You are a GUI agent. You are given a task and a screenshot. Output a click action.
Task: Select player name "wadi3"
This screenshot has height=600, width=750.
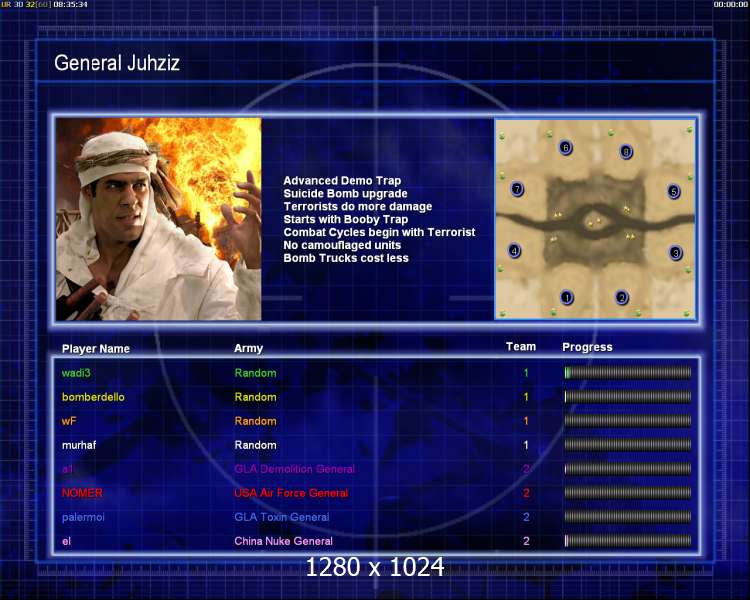76,373
